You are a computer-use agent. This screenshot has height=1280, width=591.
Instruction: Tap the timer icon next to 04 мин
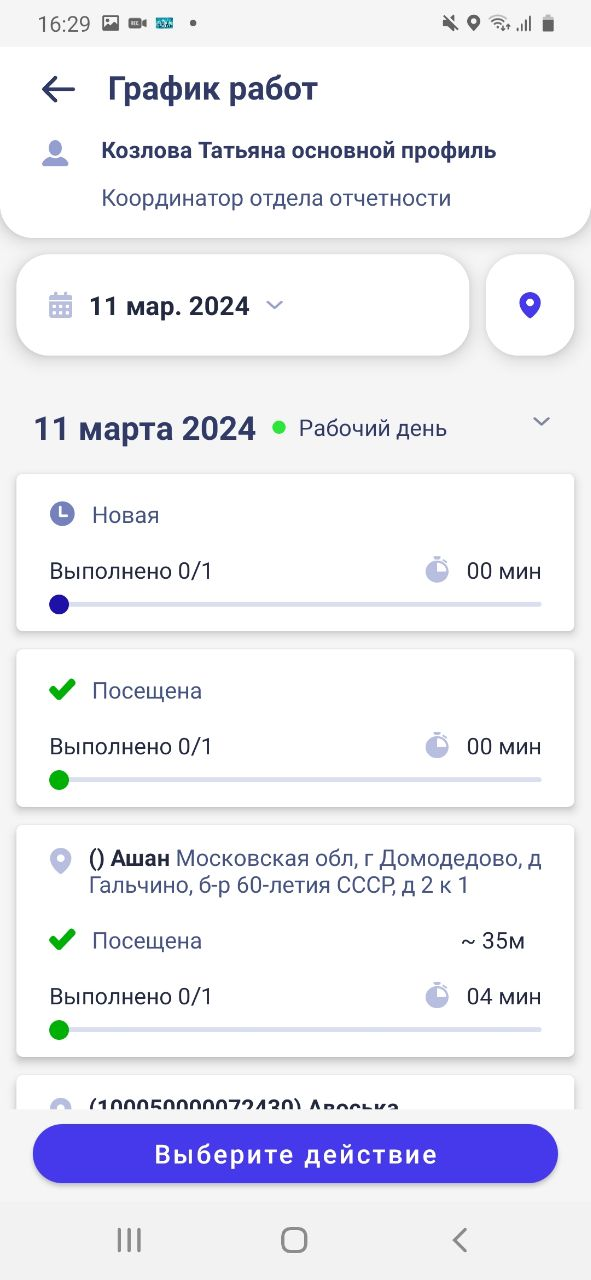[x=437, y=996]
